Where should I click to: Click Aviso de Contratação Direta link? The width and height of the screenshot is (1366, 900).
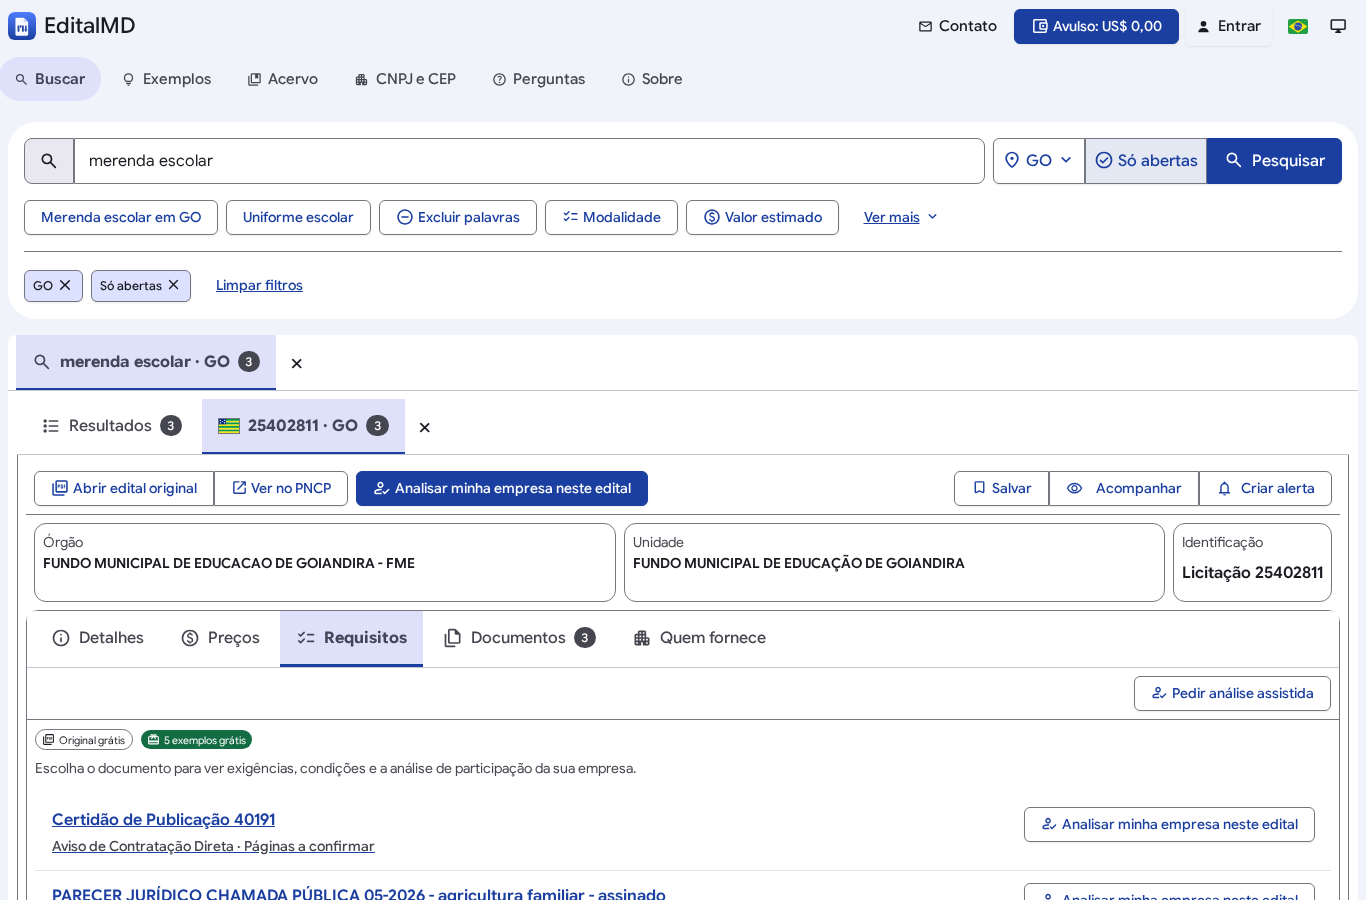click(213, 847)
